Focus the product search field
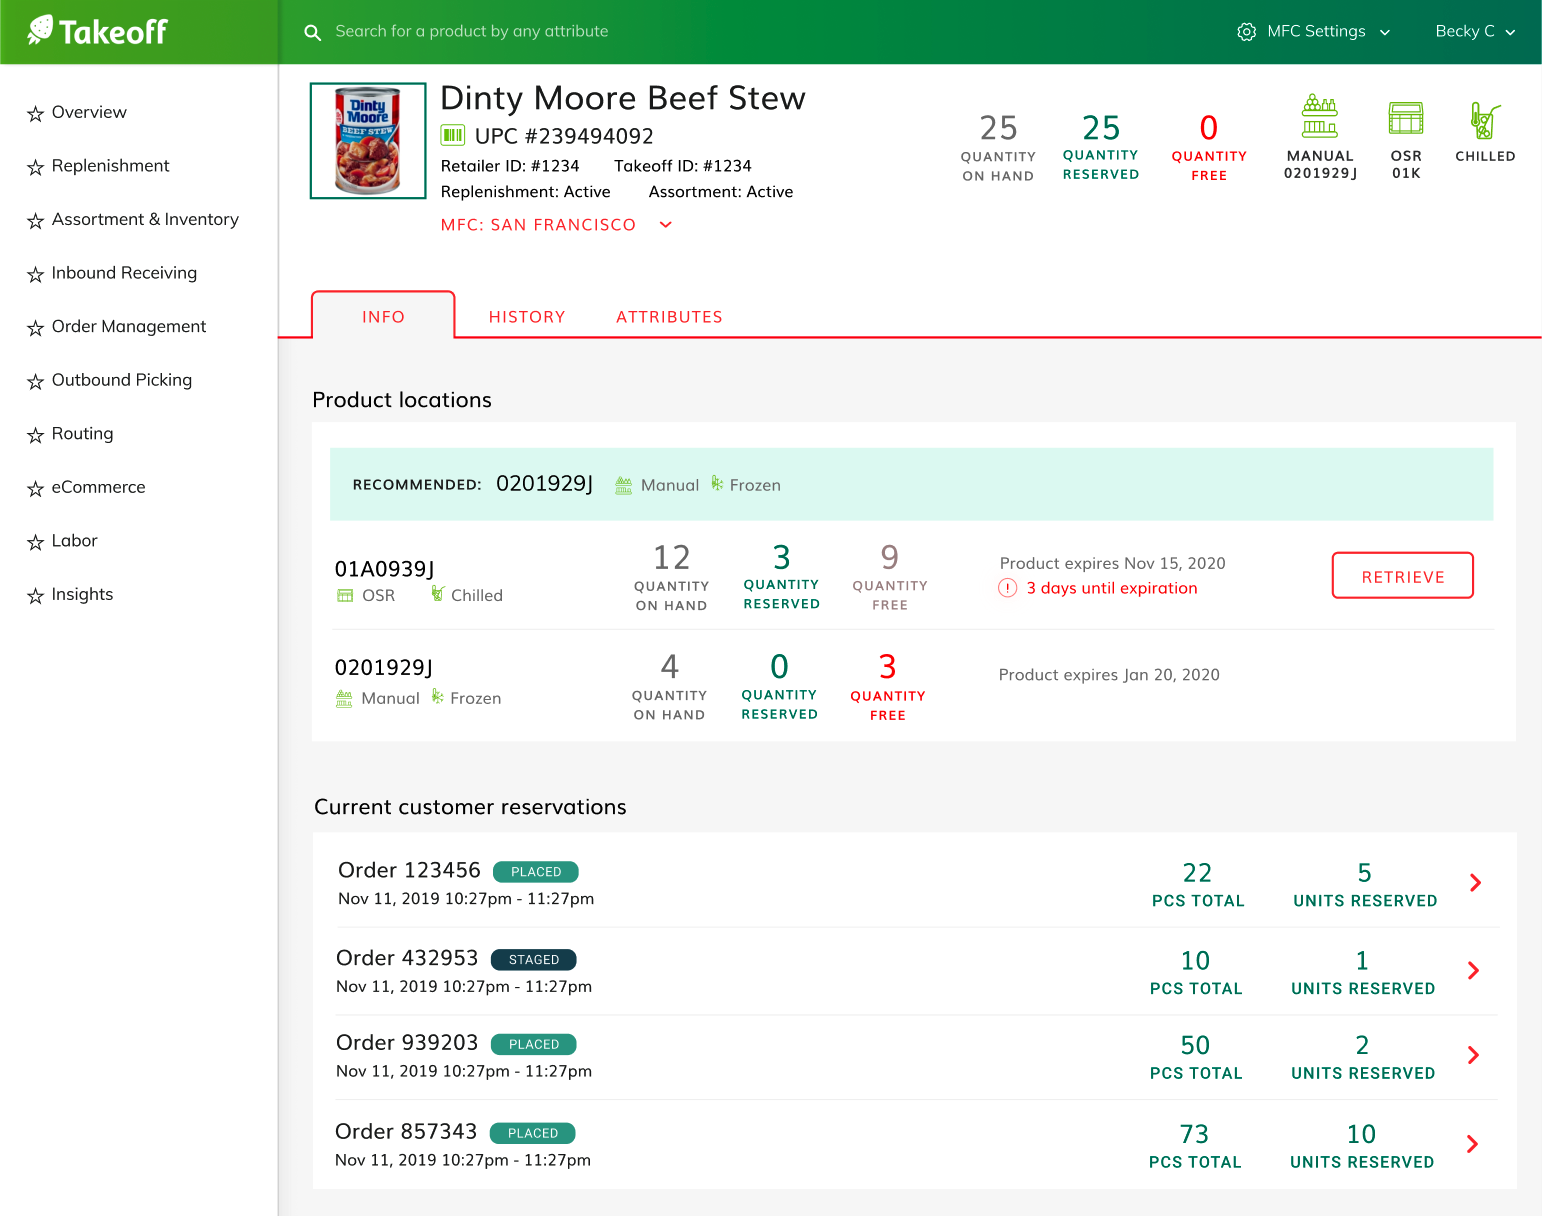Viewport: 1542px width, 1216px height. point(472,32)
